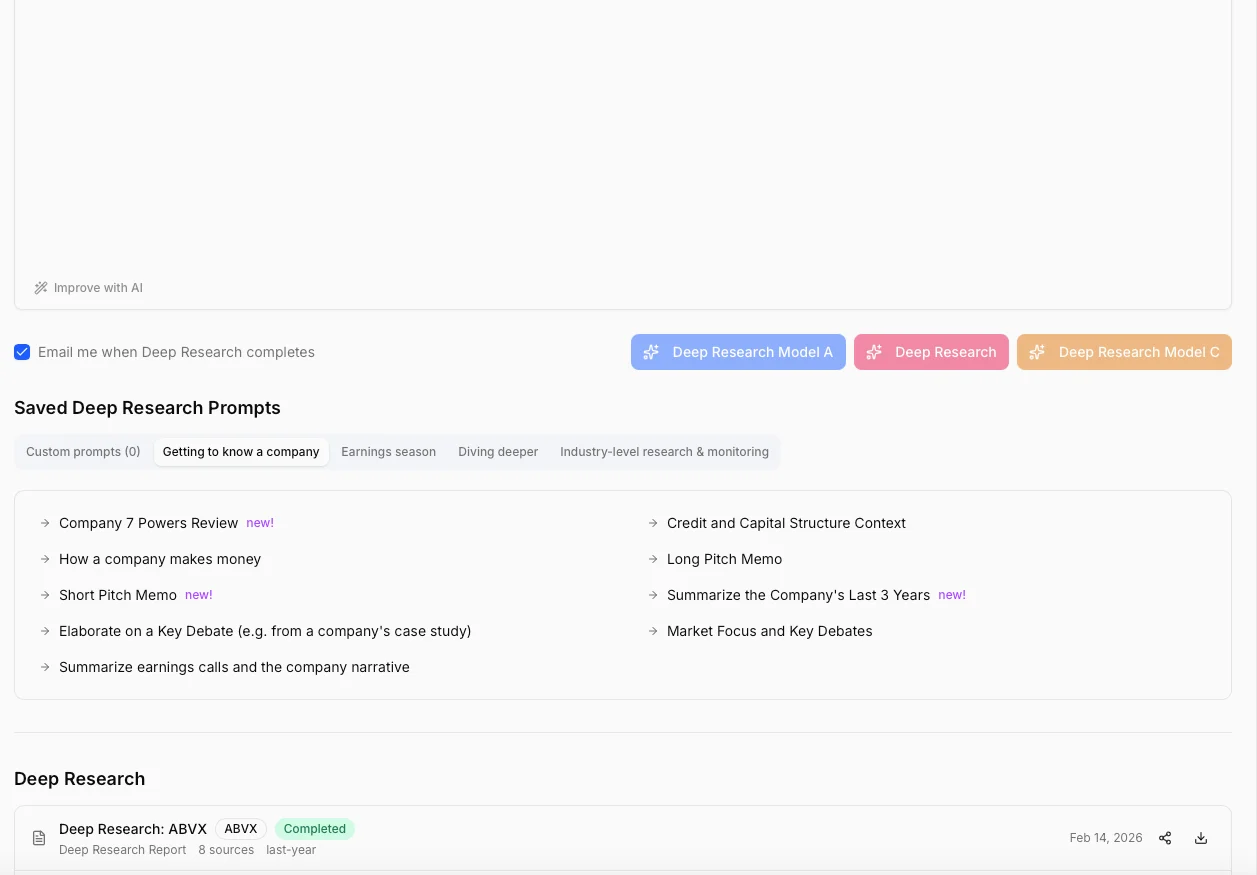Click the Deep Research button
This screenshot has height=875, width=1257.
click(x=931, y=352)
